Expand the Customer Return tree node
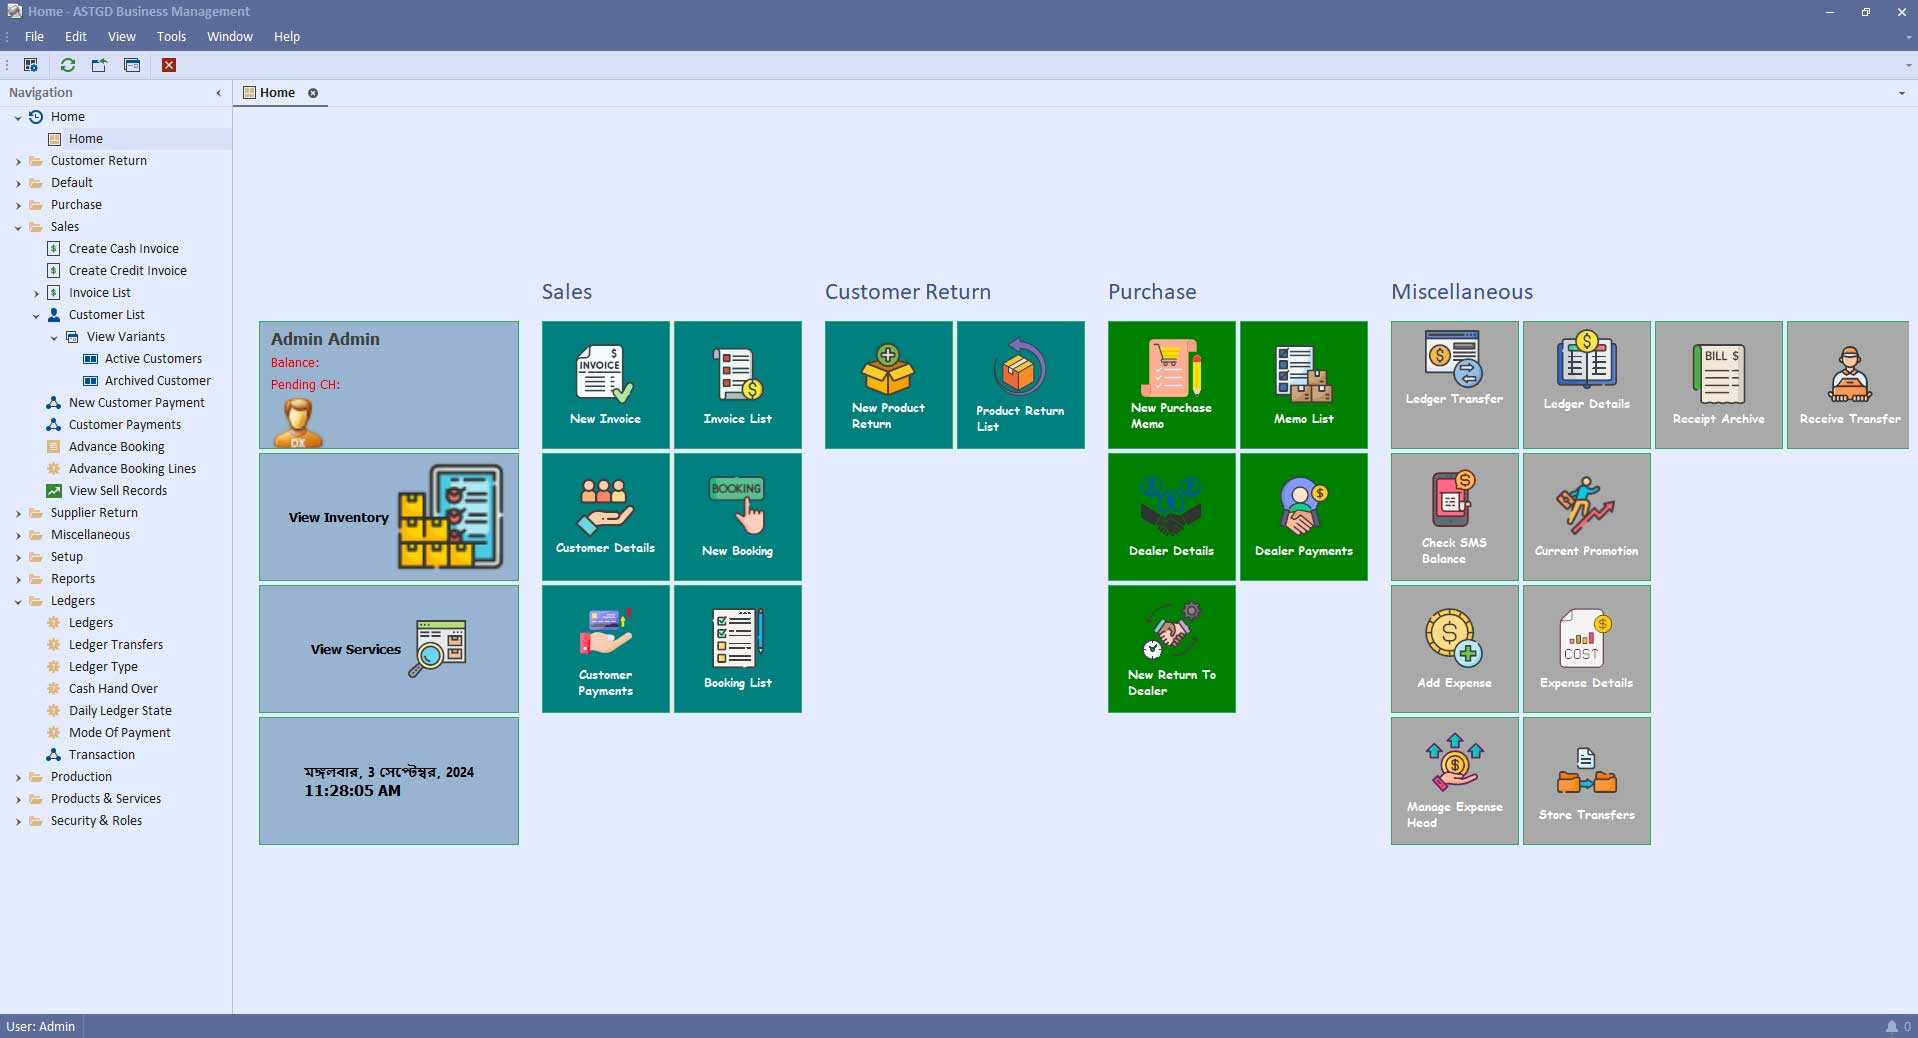 pyautogui.click(x=18, y=161)
